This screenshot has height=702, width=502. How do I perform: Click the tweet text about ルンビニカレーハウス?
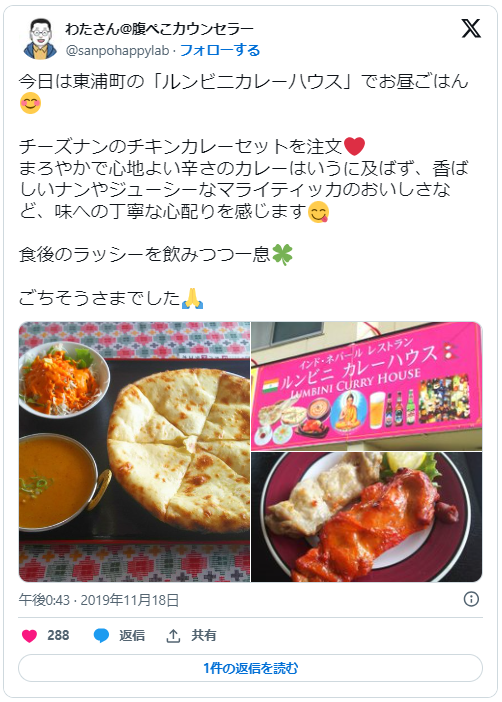244,82
